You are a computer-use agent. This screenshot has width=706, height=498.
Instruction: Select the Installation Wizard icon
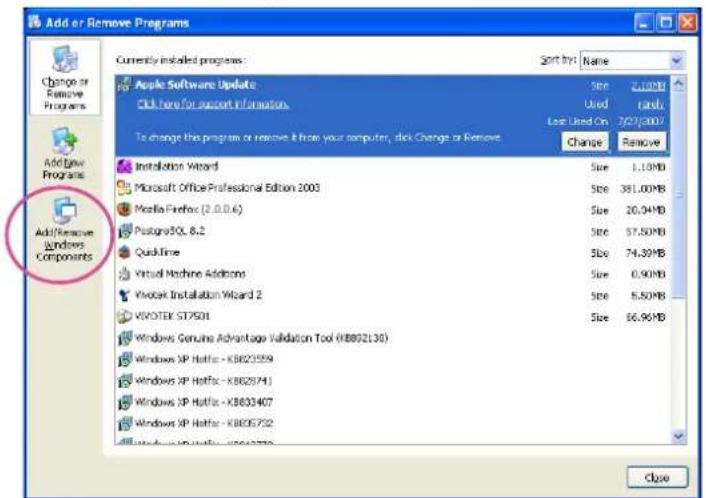tap(124, 167)
